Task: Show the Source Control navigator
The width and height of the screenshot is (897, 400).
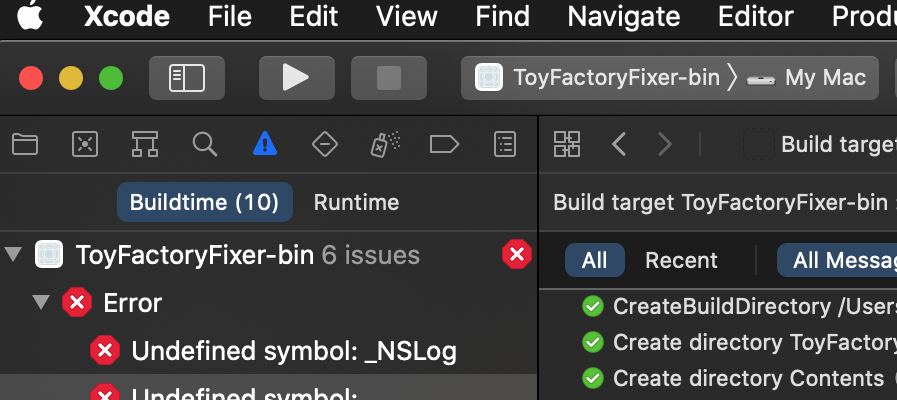Action: coord(85,144)
